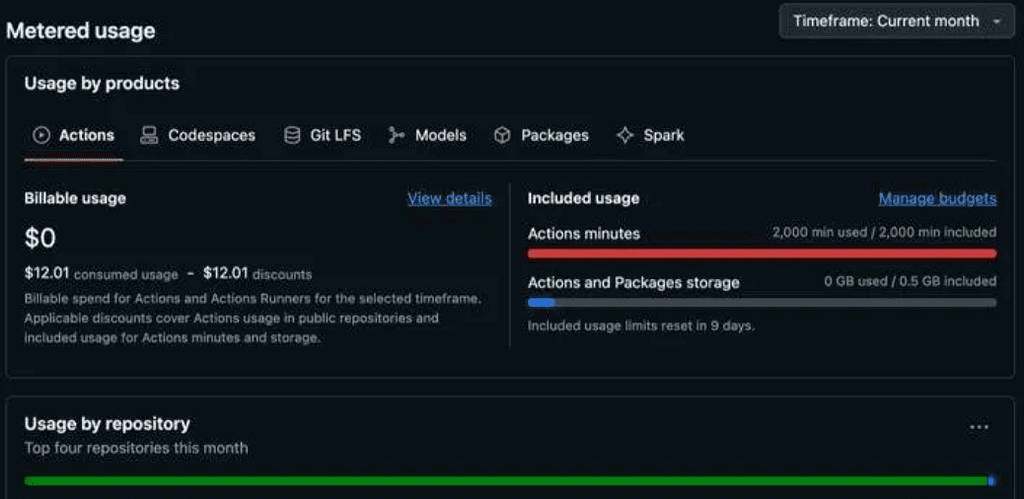The image size is (1024, 499).
Task: Click the Codespaces monitor icon
Action: pyautogui.click(x=149, y=135)
